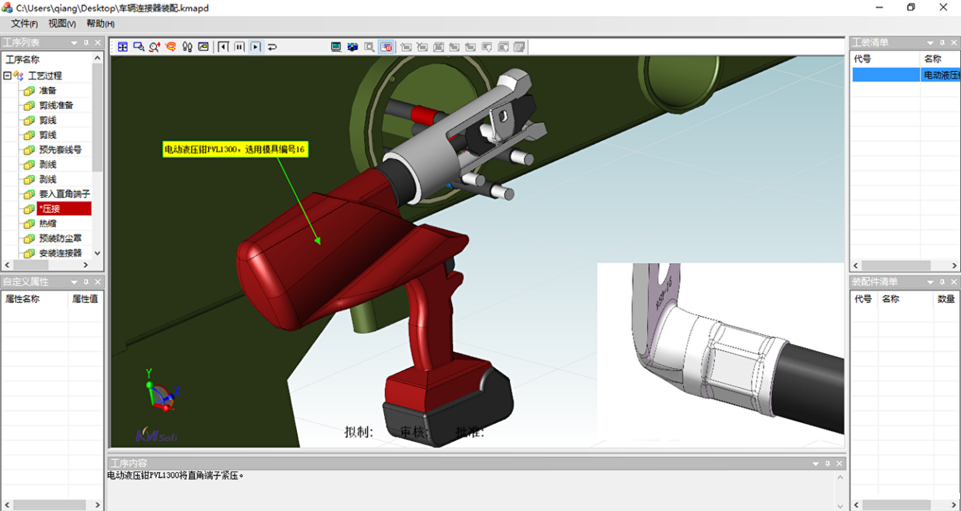This screenshot has width=961, height=511.
Task: Pin the 工序列表 panel with pushpin
Action: point(86,43)
